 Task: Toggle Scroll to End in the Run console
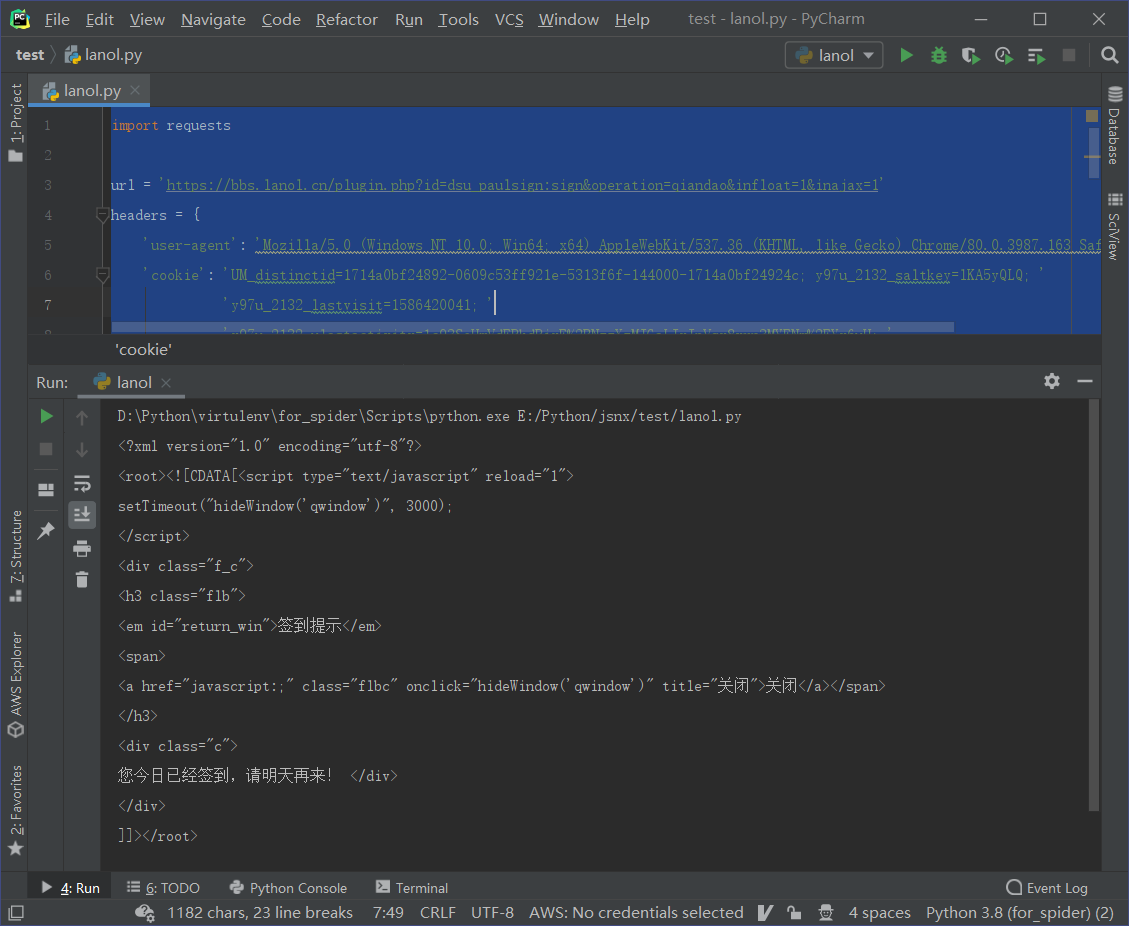click(82, 514)
